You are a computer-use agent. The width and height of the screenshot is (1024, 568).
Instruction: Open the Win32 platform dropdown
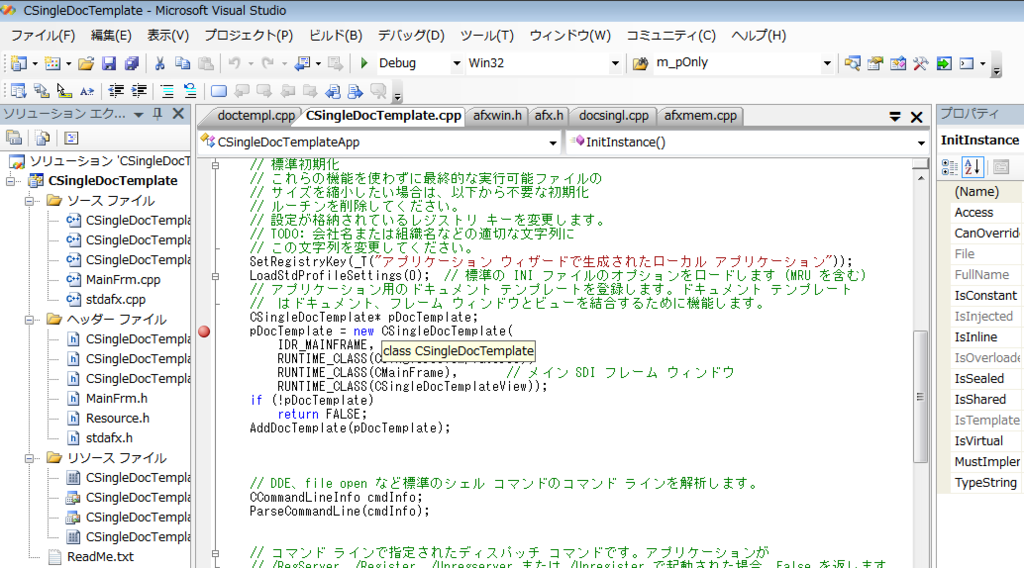click(x=615, y=63)
